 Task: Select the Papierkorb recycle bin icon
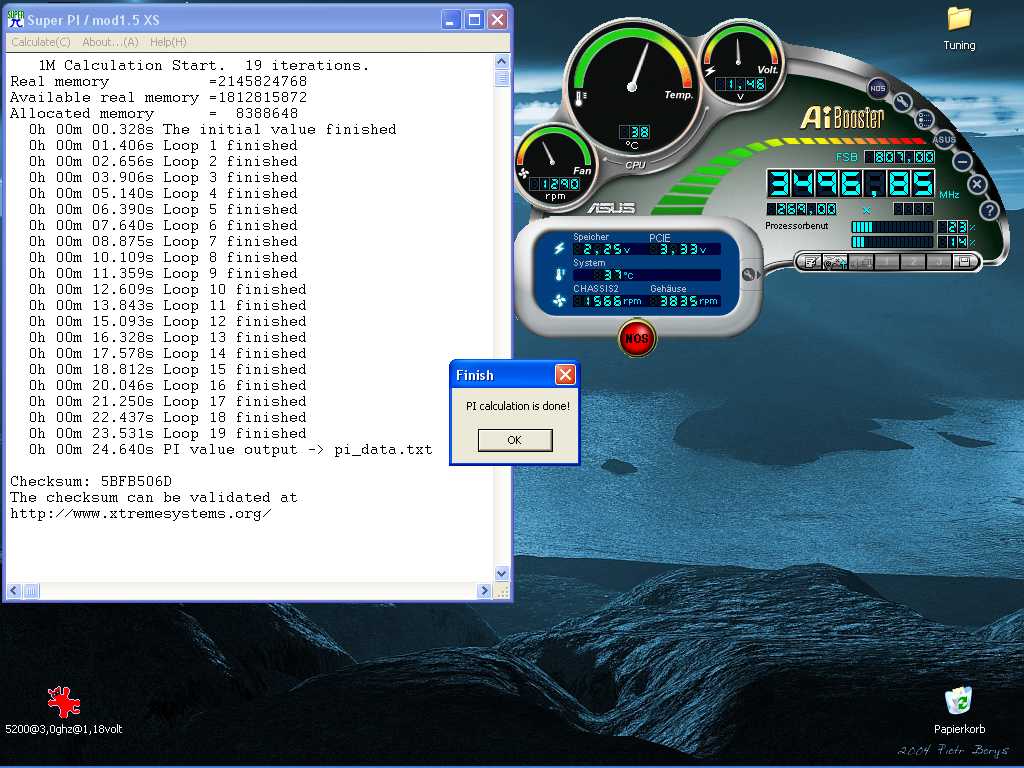point(959,711)
